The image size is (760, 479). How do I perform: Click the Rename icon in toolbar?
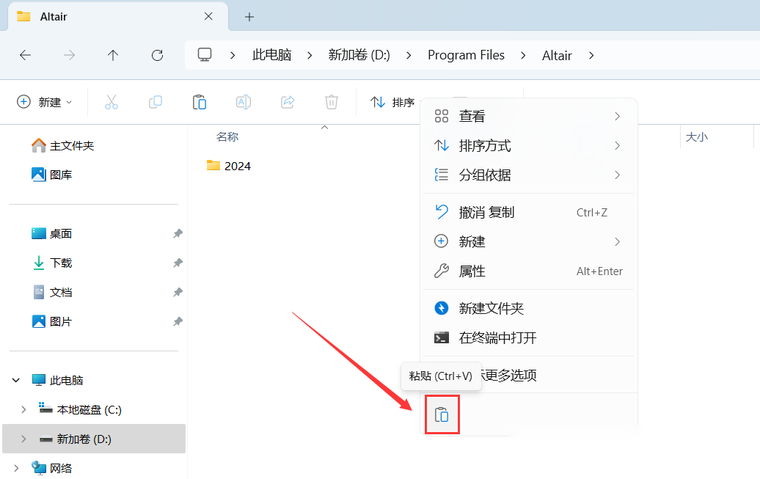(243, 102)
